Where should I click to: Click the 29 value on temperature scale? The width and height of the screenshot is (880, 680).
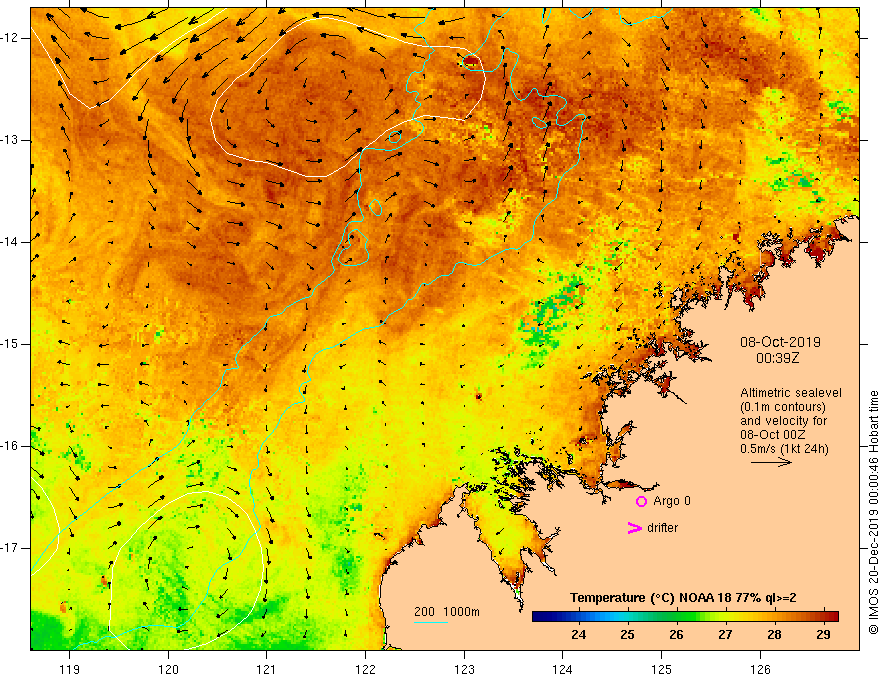[823, 635]
